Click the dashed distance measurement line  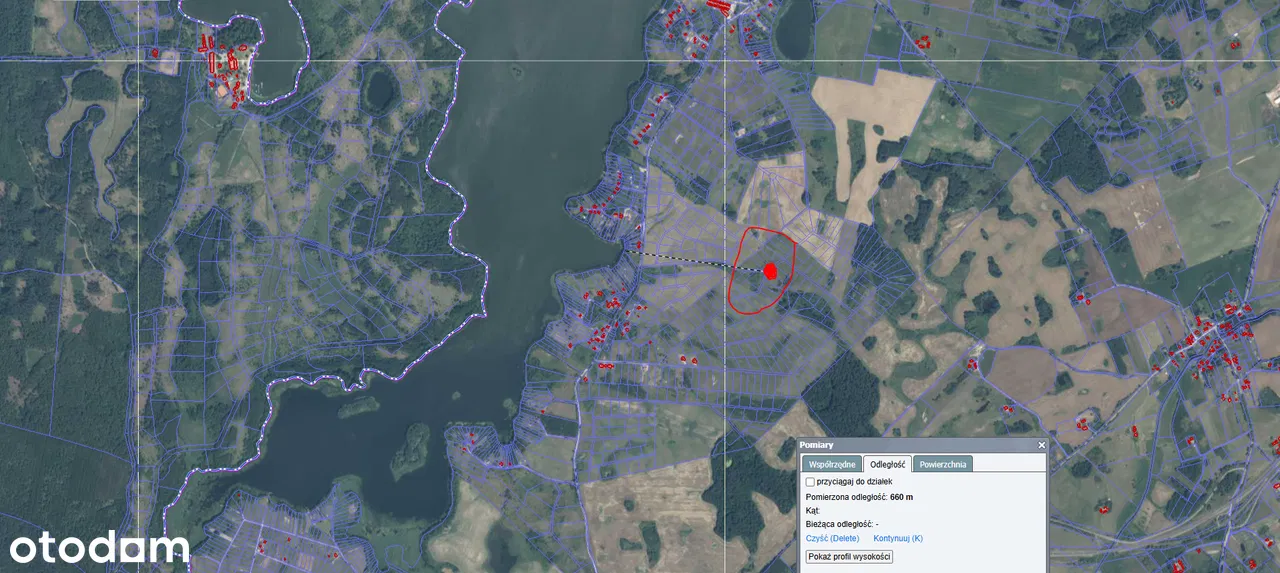pyautogui.click(x=690, y=260)
